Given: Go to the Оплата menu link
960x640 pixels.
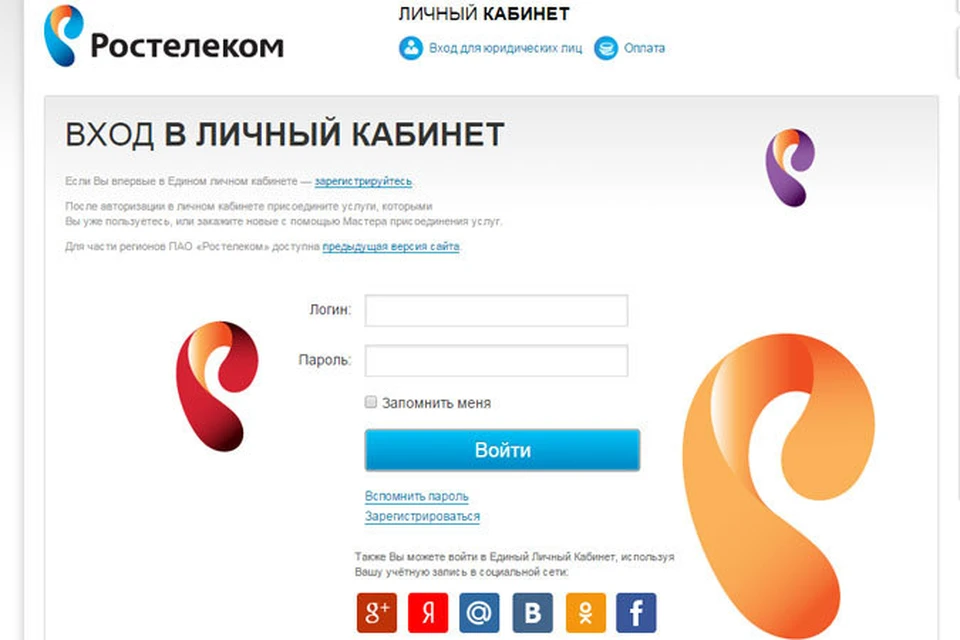Looking at the screenshot, I should coord(644,48).
